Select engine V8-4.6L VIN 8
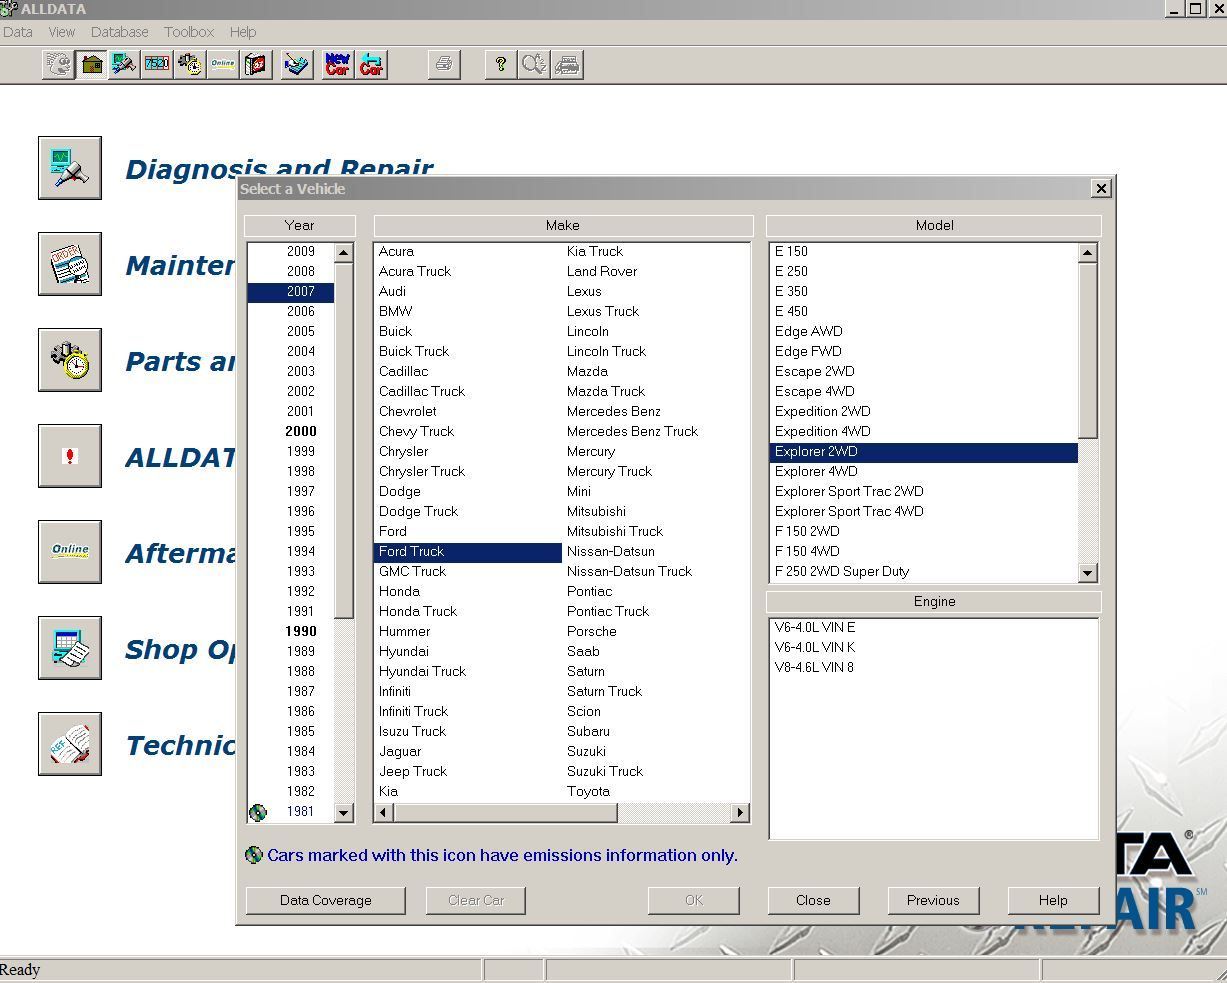This screenshot has height=983, width=1227. pos(814,667)
